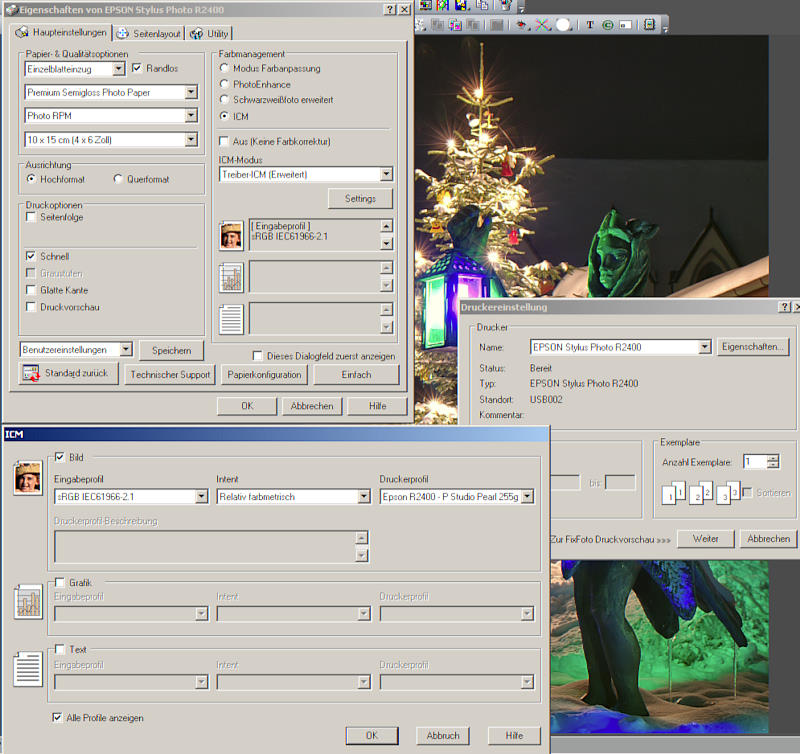Image resolution: width=800 pixels, height=754 pixels.
Task: Click the help question mark in Druckereinstellung title bar
Action: (x=785, y=307)
